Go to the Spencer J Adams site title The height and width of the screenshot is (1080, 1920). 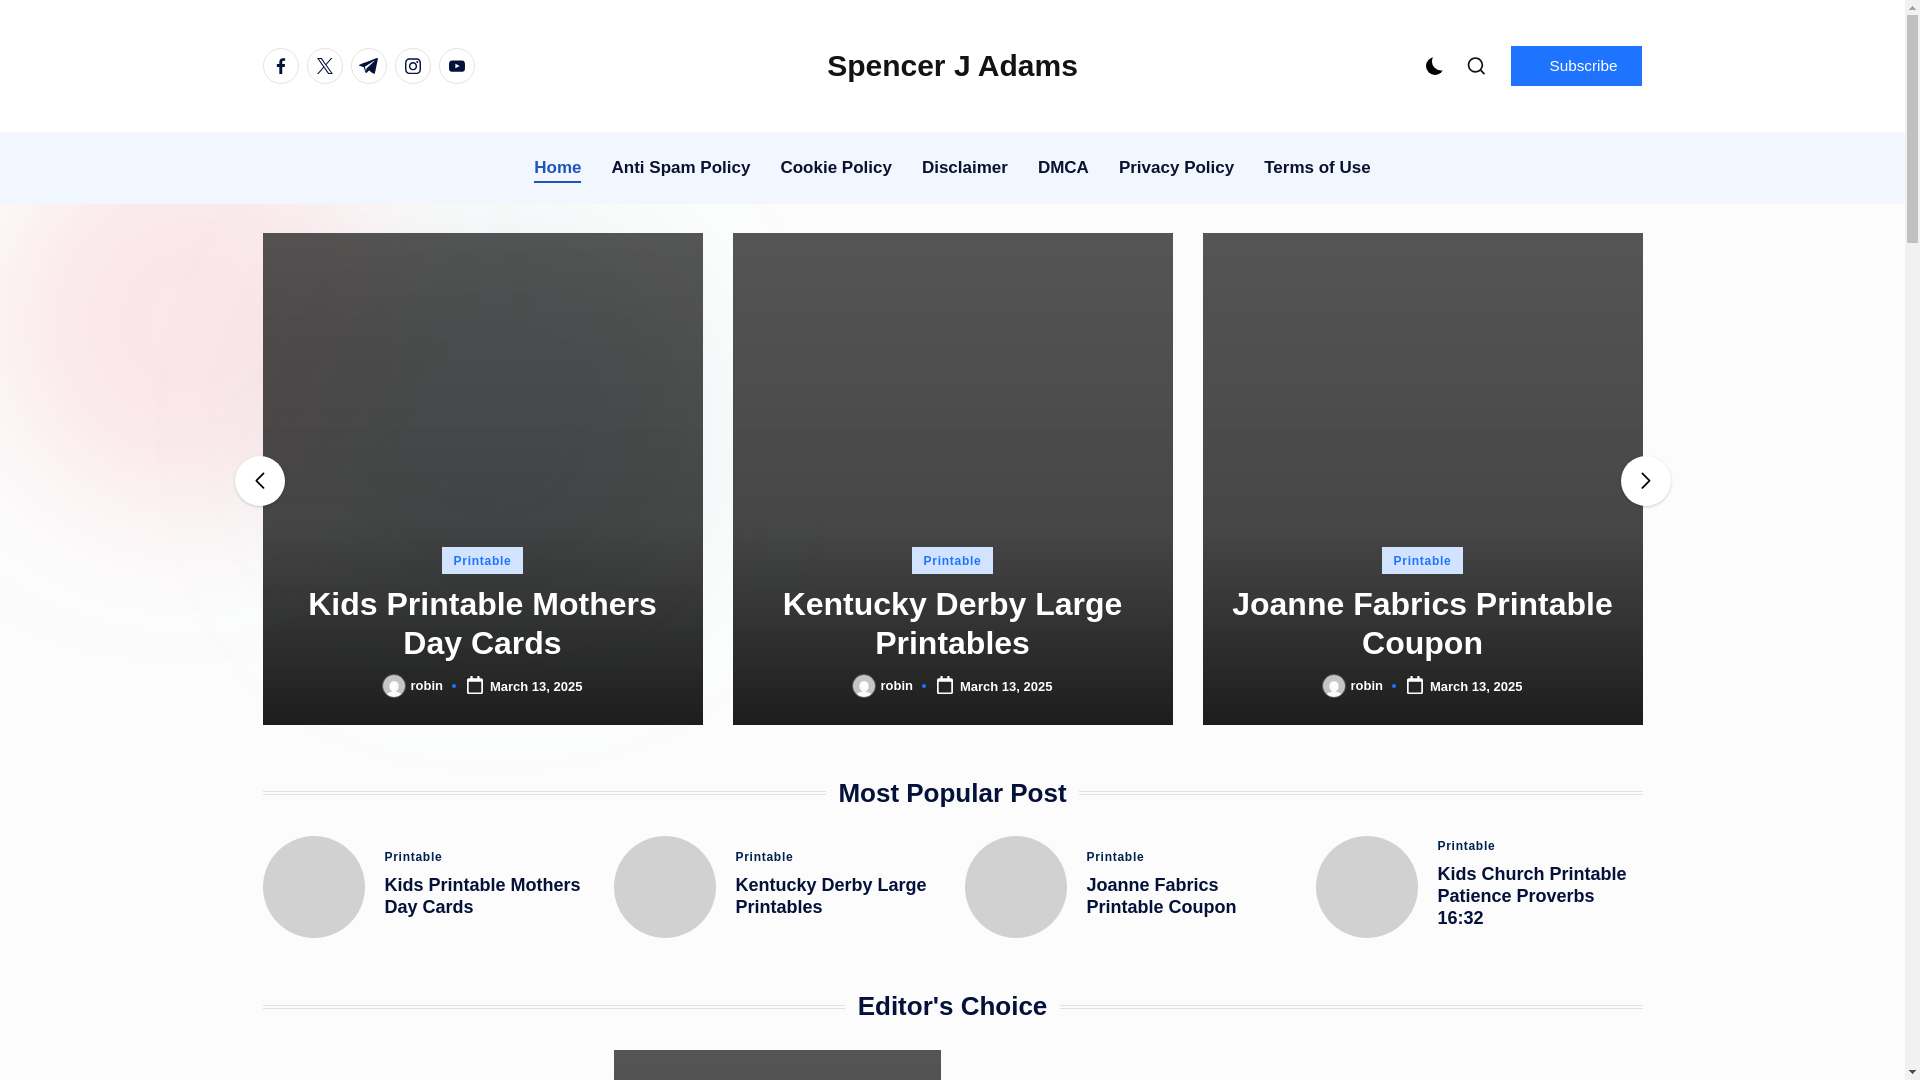[952, 66]
